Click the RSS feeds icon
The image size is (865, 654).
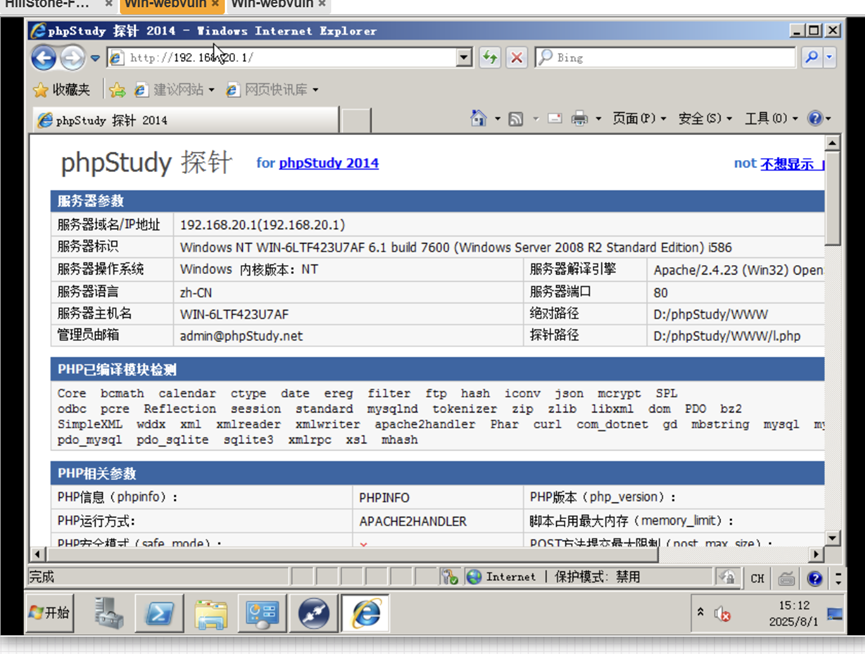515,119
